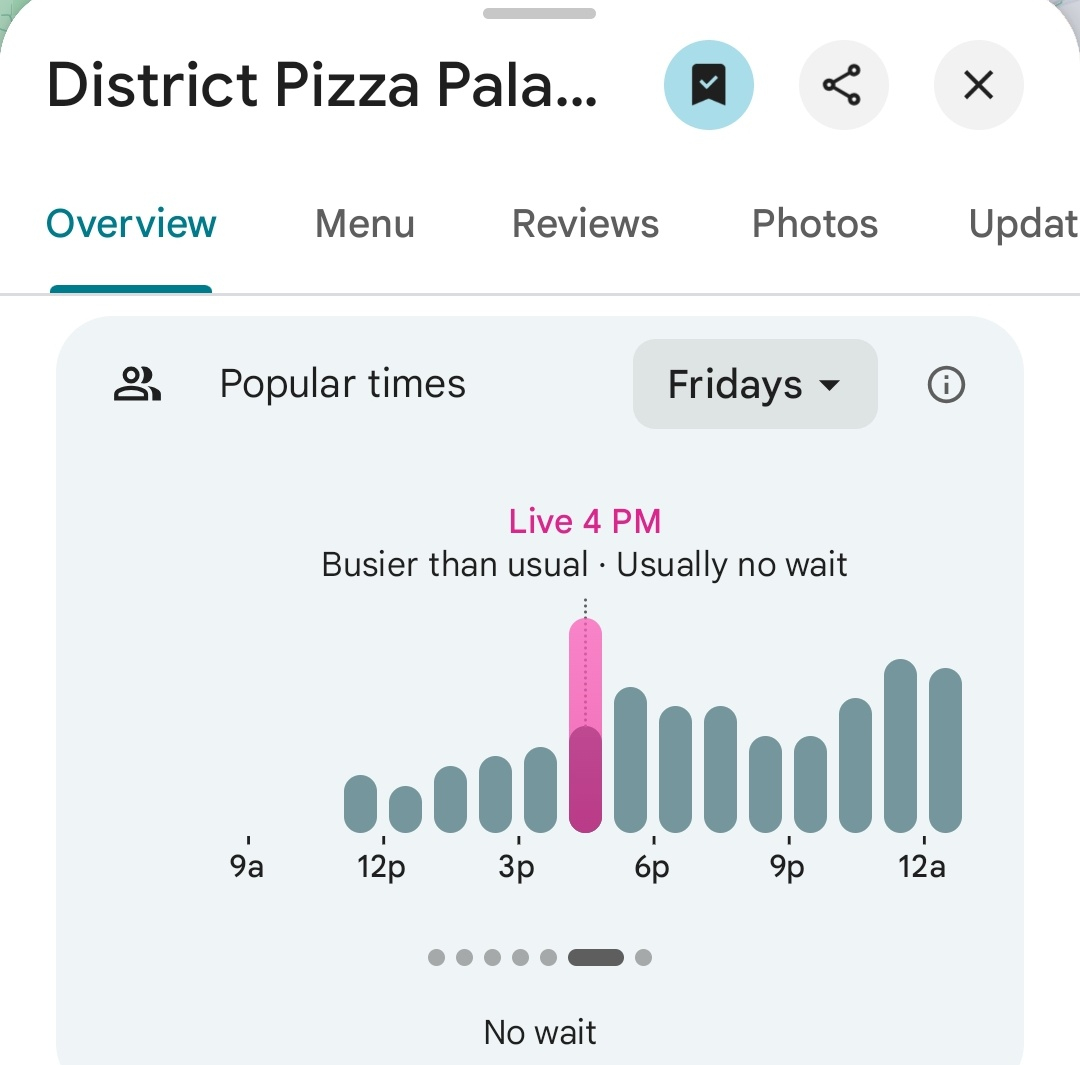This screenshot has width=1080, height=1065.
Task: Select the Overview tab
Action: point(131,223)
